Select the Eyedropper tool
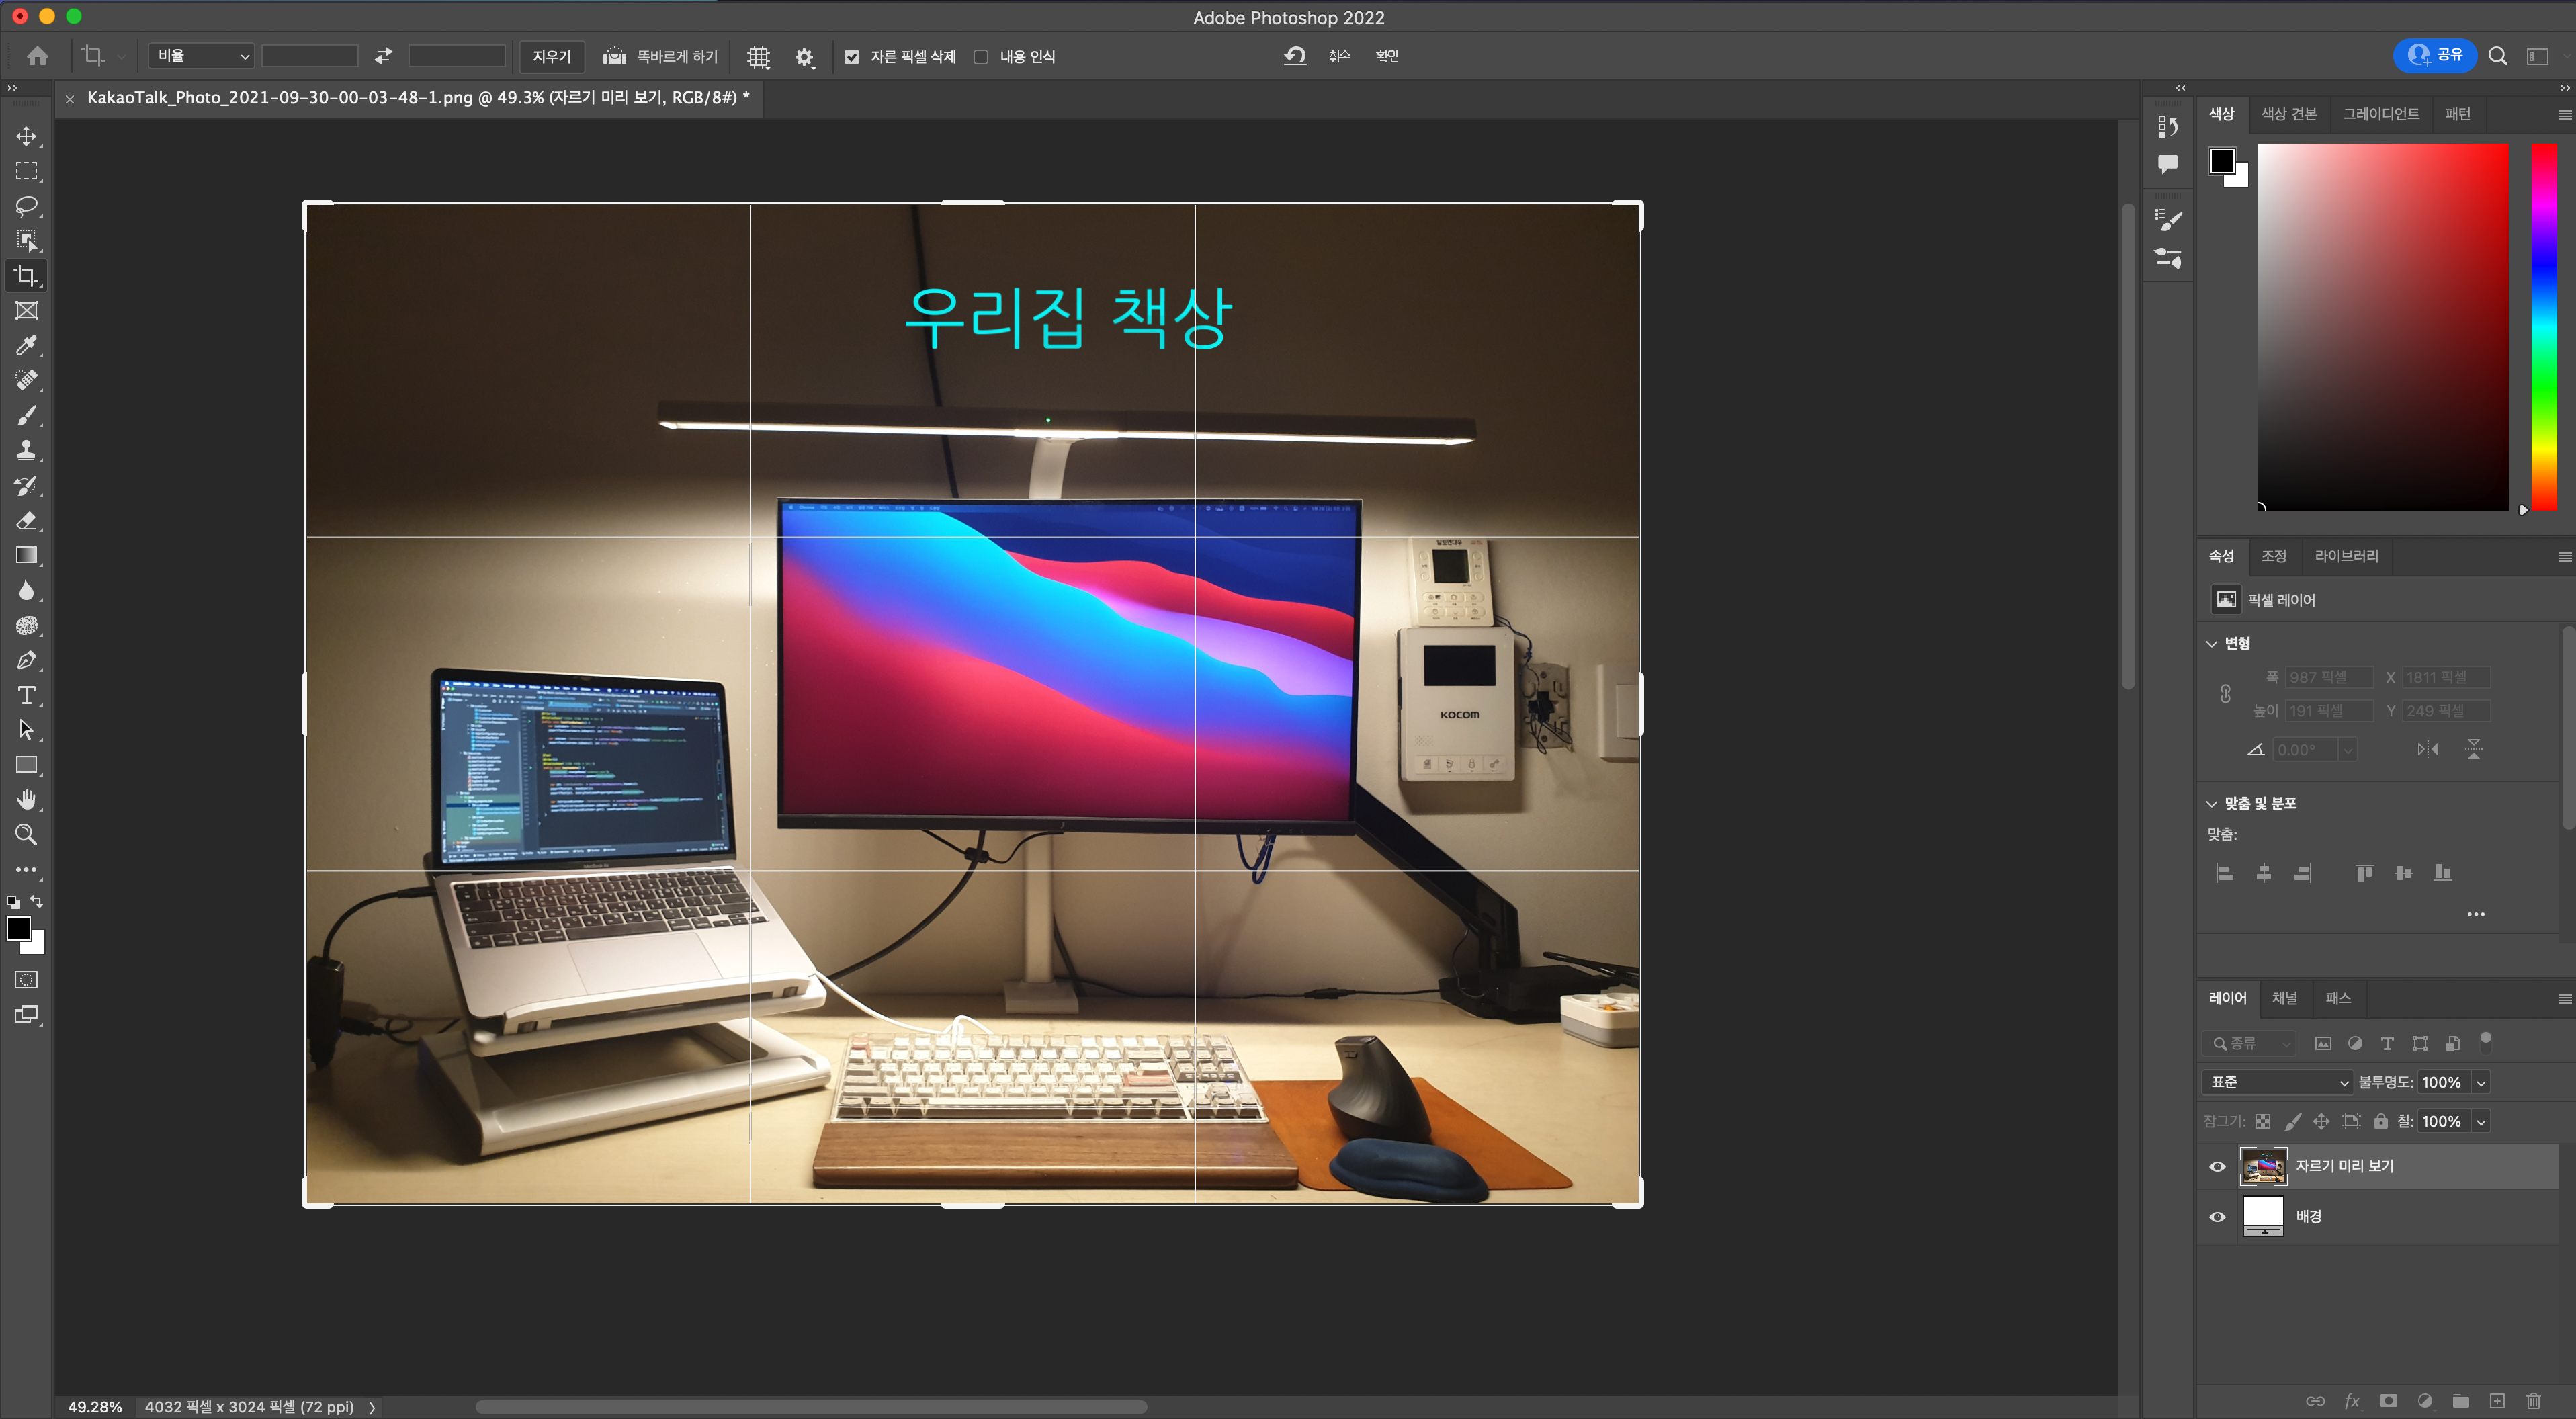 point(26,346)
